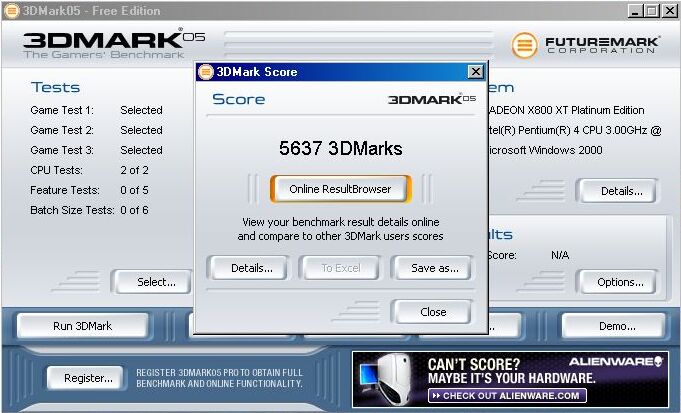This screenshot has width=681, height=413.
Task: Click the Tests section heading
Action: [x=56, y=87]
